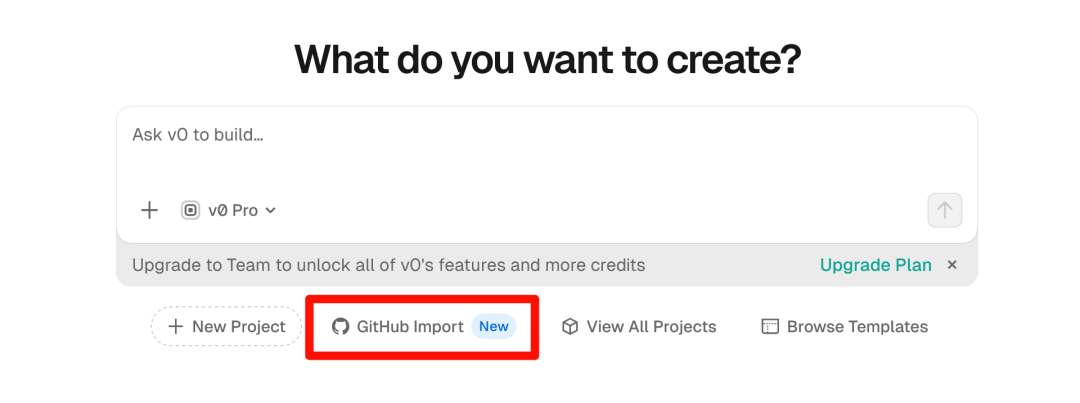Click the plus icon in New Project
Screen dimensions: 1080x403
pyautogui.click(x=175, y=327)
